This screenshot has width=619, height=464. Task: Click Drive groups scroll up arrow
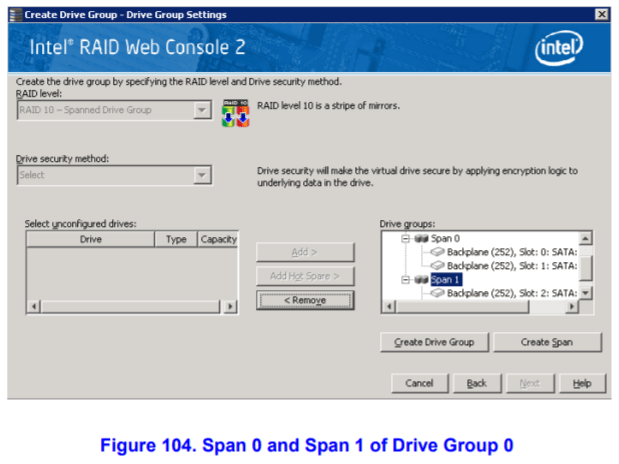click(585, 239)
